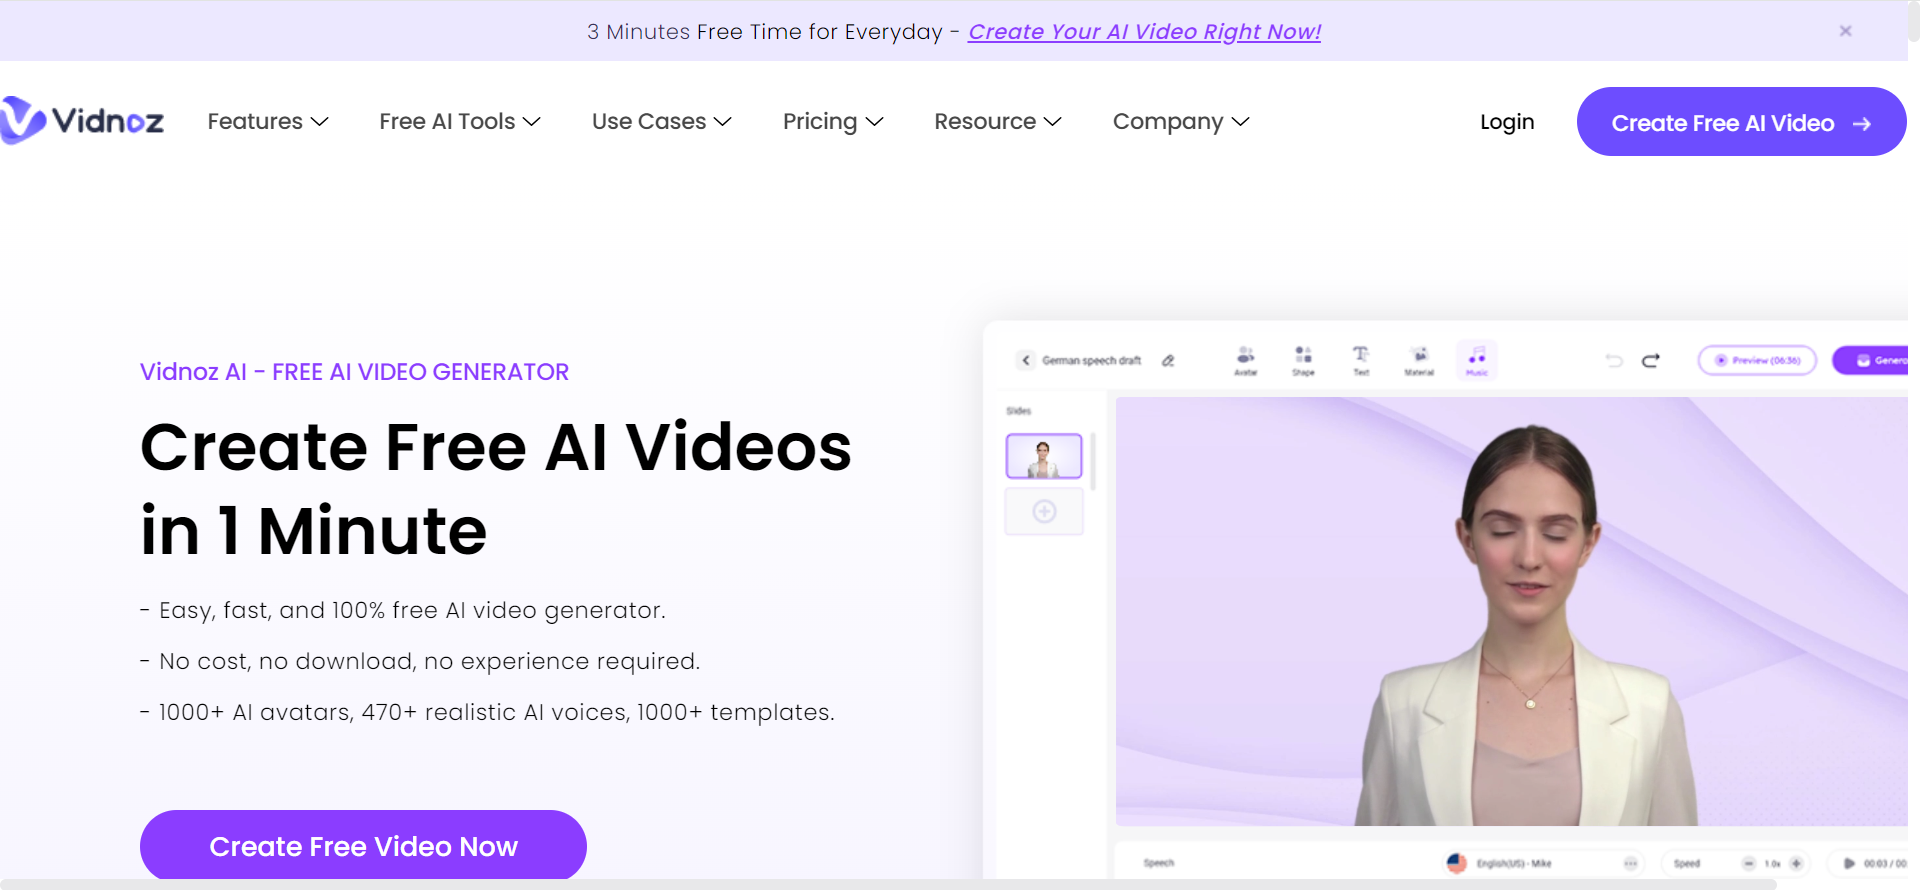Click the back arrow beside German speech draft
1920x890 pixels.
coord(1026,360)
